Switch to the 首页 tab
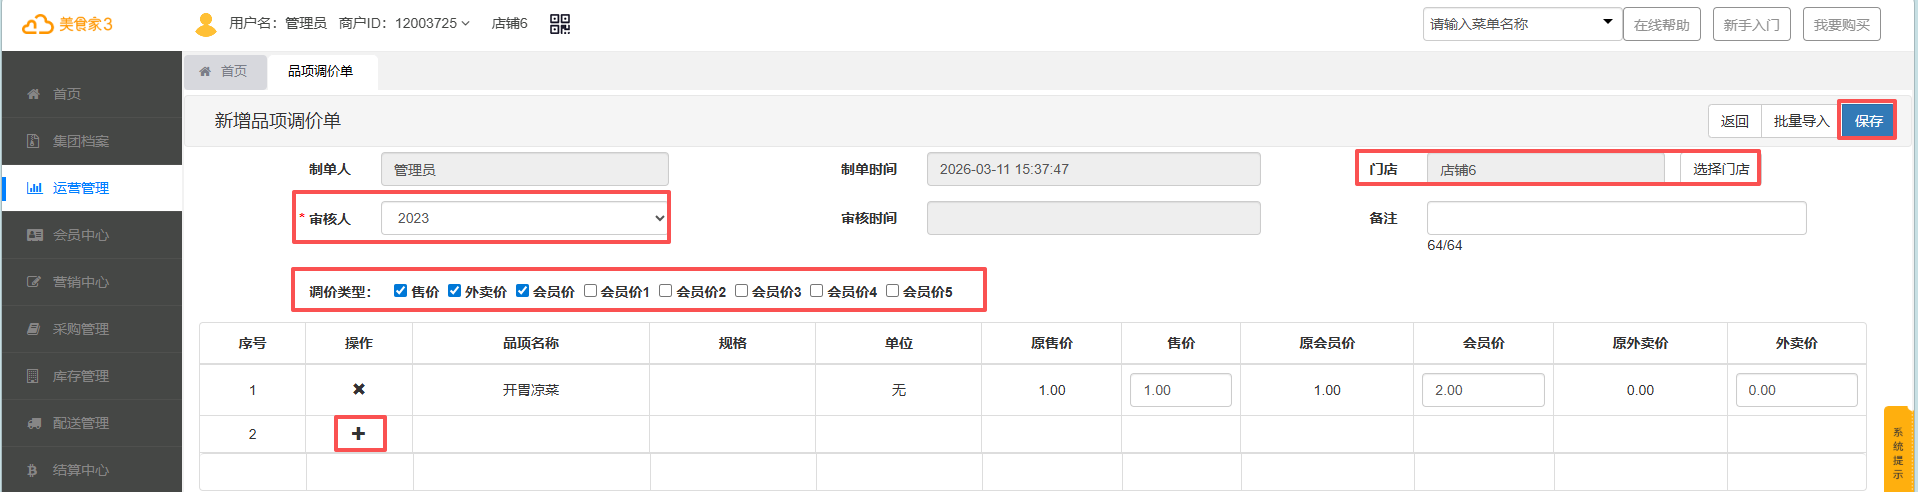Viewport: 1918px width, 492px height. click(224, 71)
